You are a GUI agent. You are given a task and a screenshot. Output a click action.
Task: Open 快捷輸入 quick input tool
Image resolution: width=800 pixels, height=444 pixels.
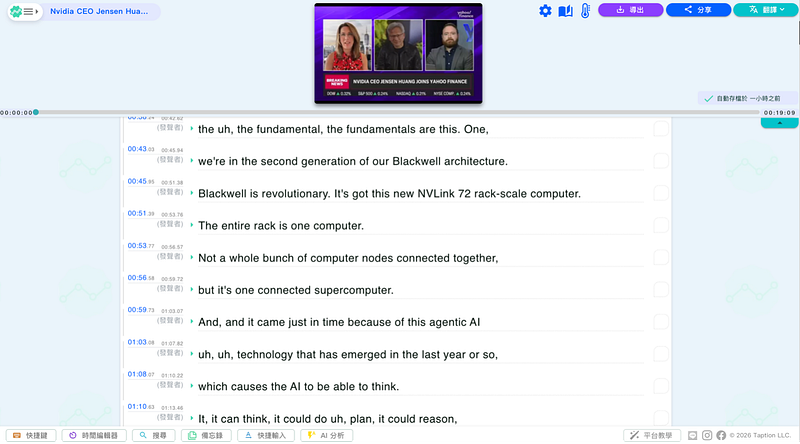pyautogui.click(x=265, y=435)
